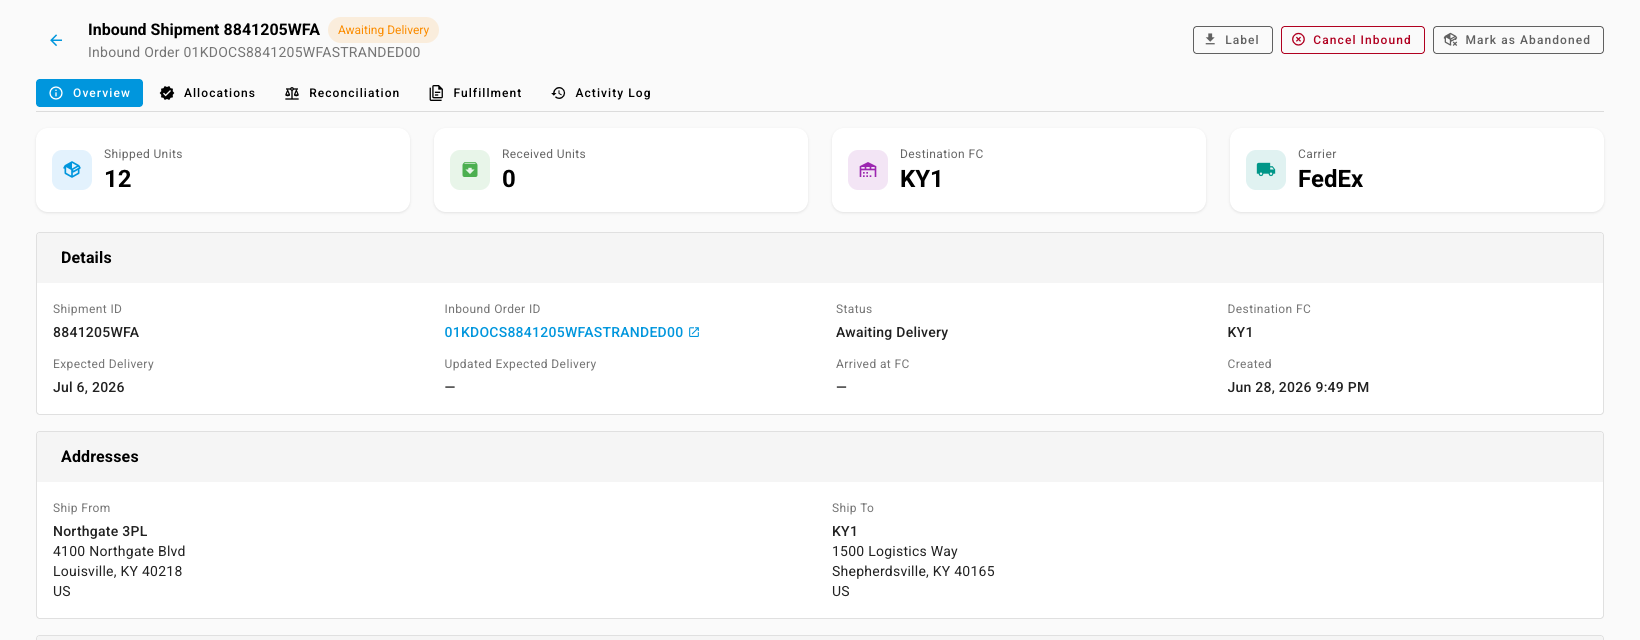
Task: Click Shepherdsville, KY 40165 in Ship To
Action: 913,571
